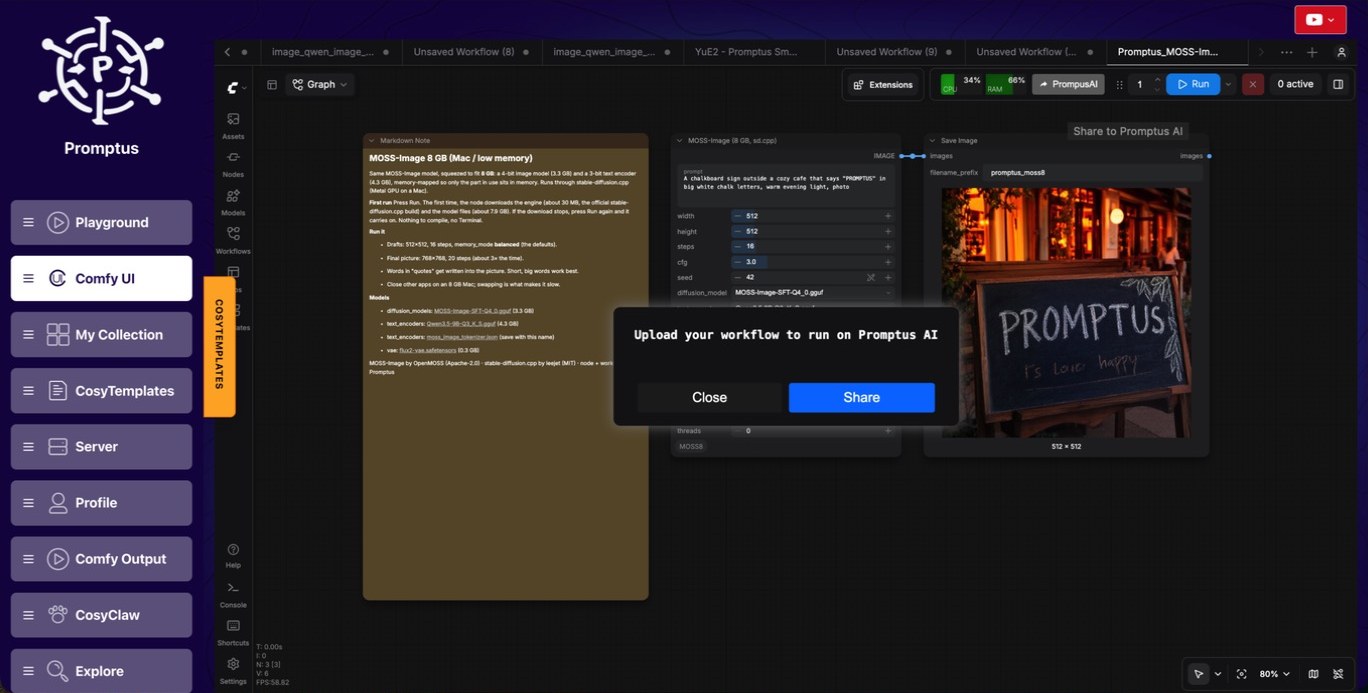Open the Run options dropdown arrow

[1229, 84]
